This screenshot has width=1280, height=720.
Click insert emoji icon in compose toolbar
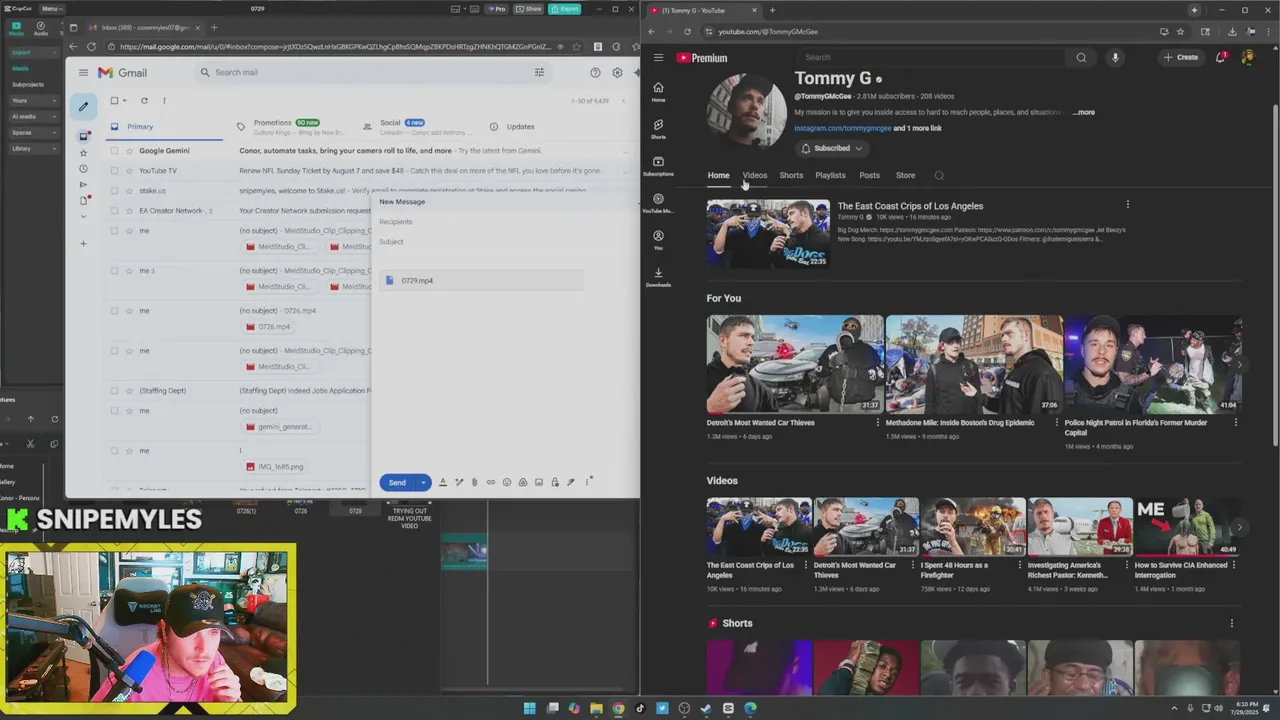click(x=506, y=482)
